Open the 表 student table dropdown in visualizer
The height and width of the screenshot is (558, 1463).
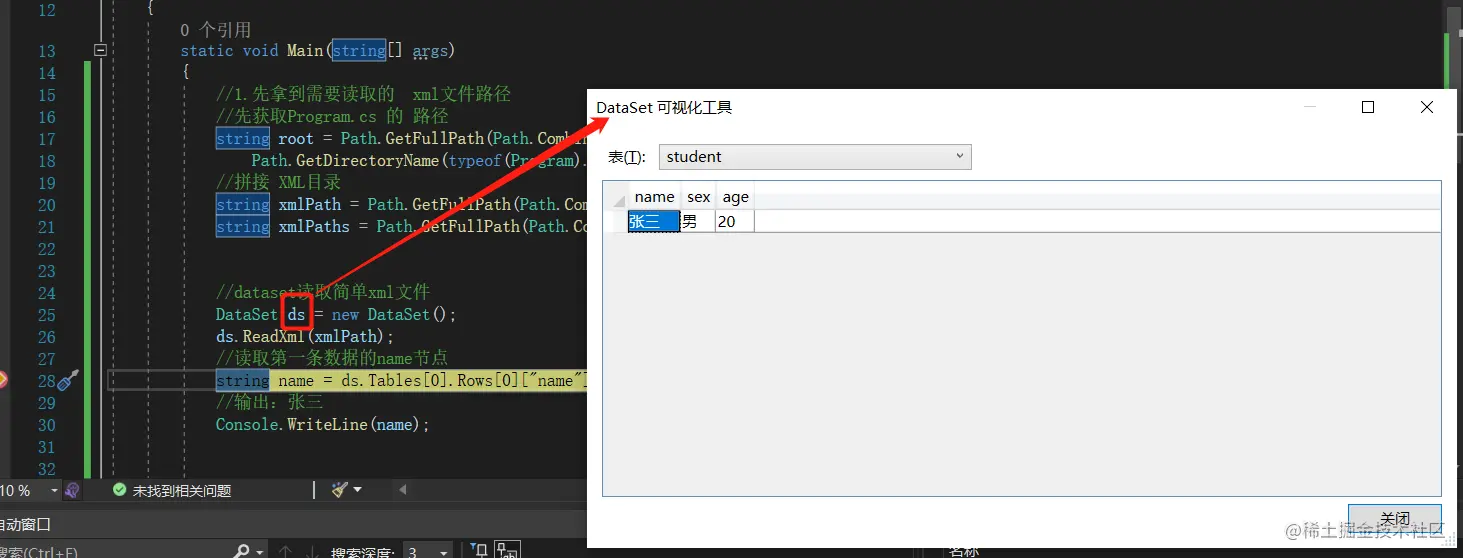[x=815, y=157]
